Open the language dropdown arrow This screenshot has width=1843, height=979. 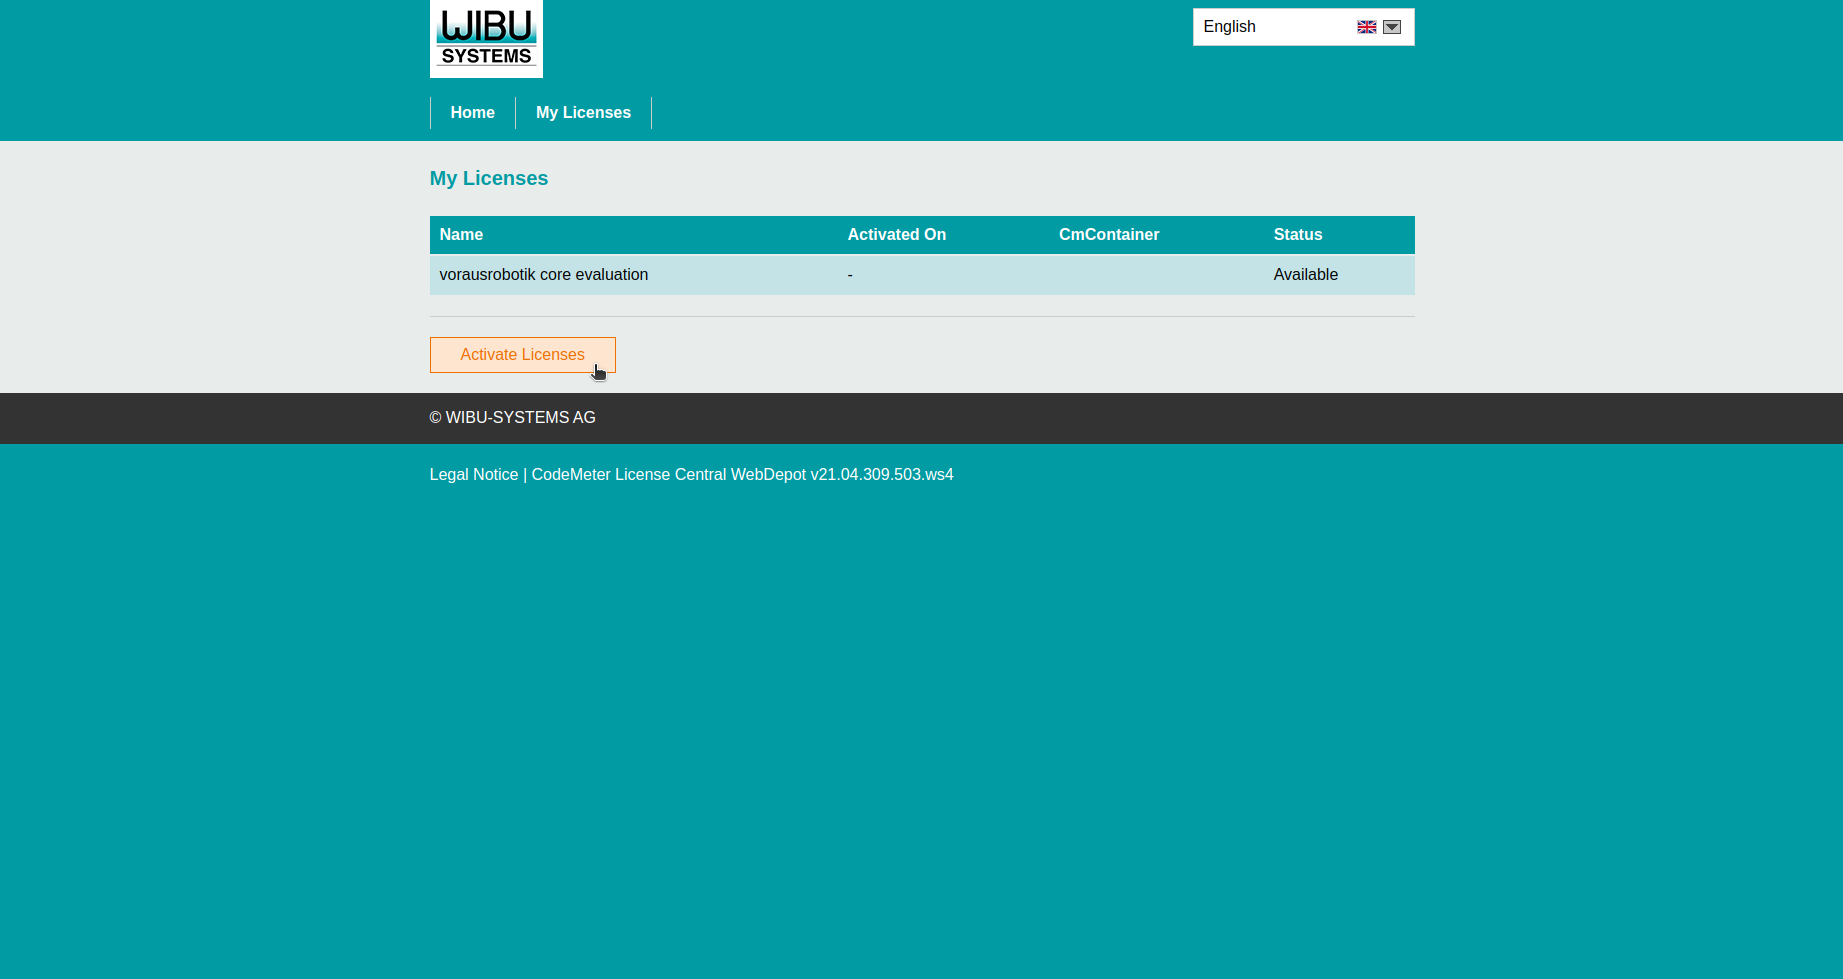click(x=1392, y=27)
